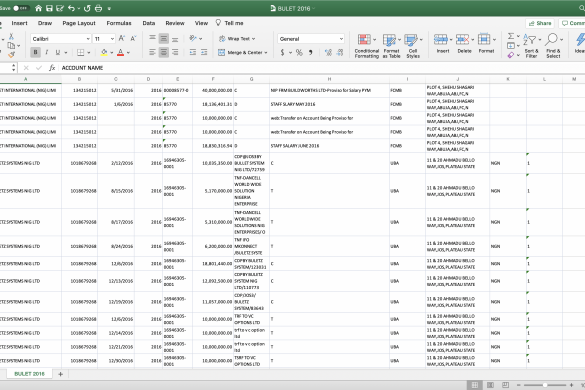This screenshot has width=585, height=390.
Task: Expand the General number format dropdown
Action: click(x=341, y=39)
